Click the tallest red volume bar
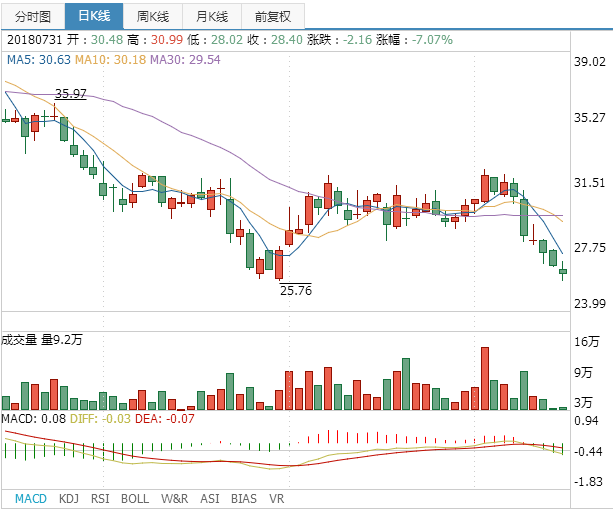This screenshot has width=613, height=512. point(485,378)
